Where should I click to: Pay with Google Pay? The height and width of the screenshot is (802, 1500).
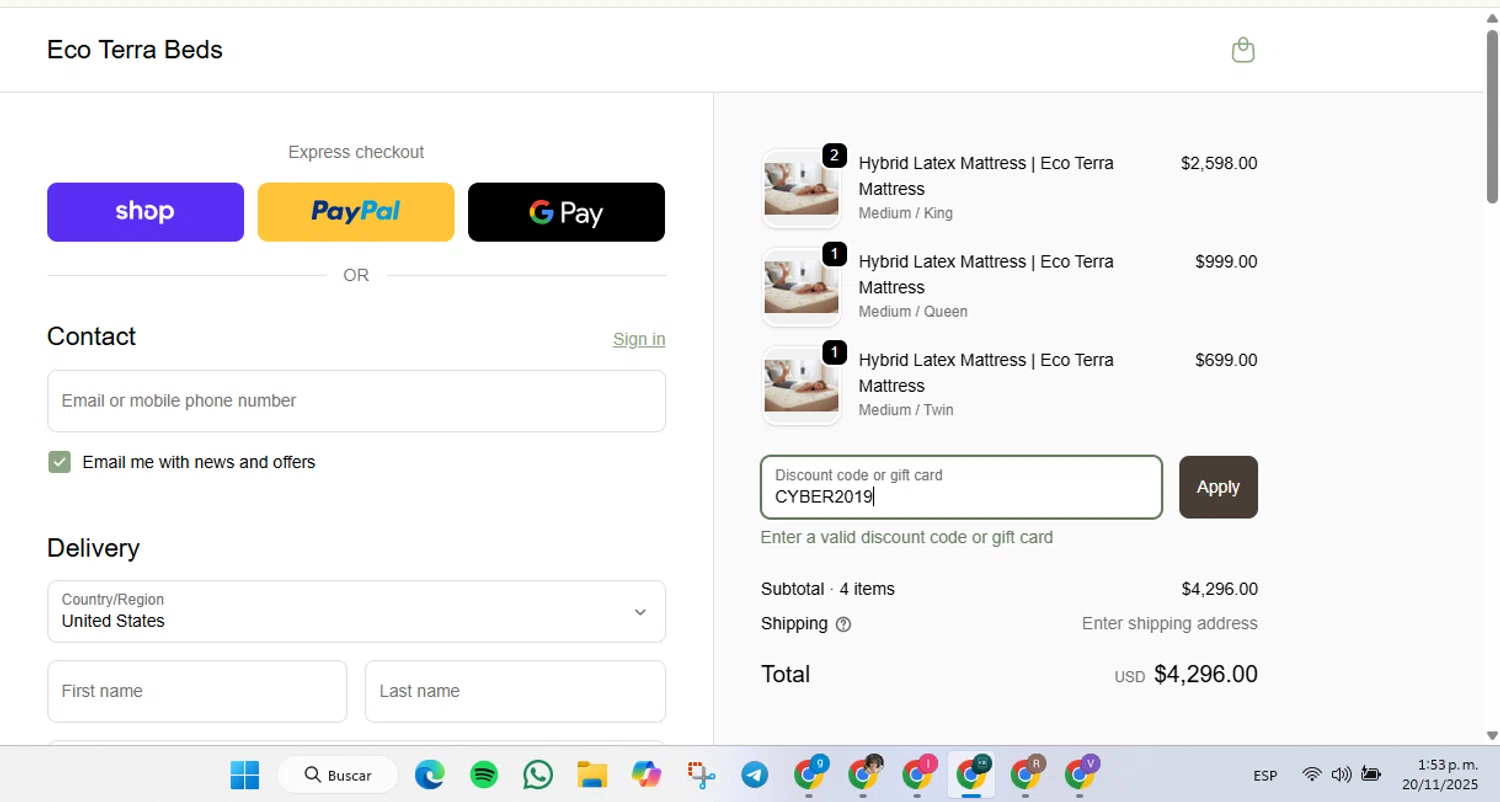point(566,212)
